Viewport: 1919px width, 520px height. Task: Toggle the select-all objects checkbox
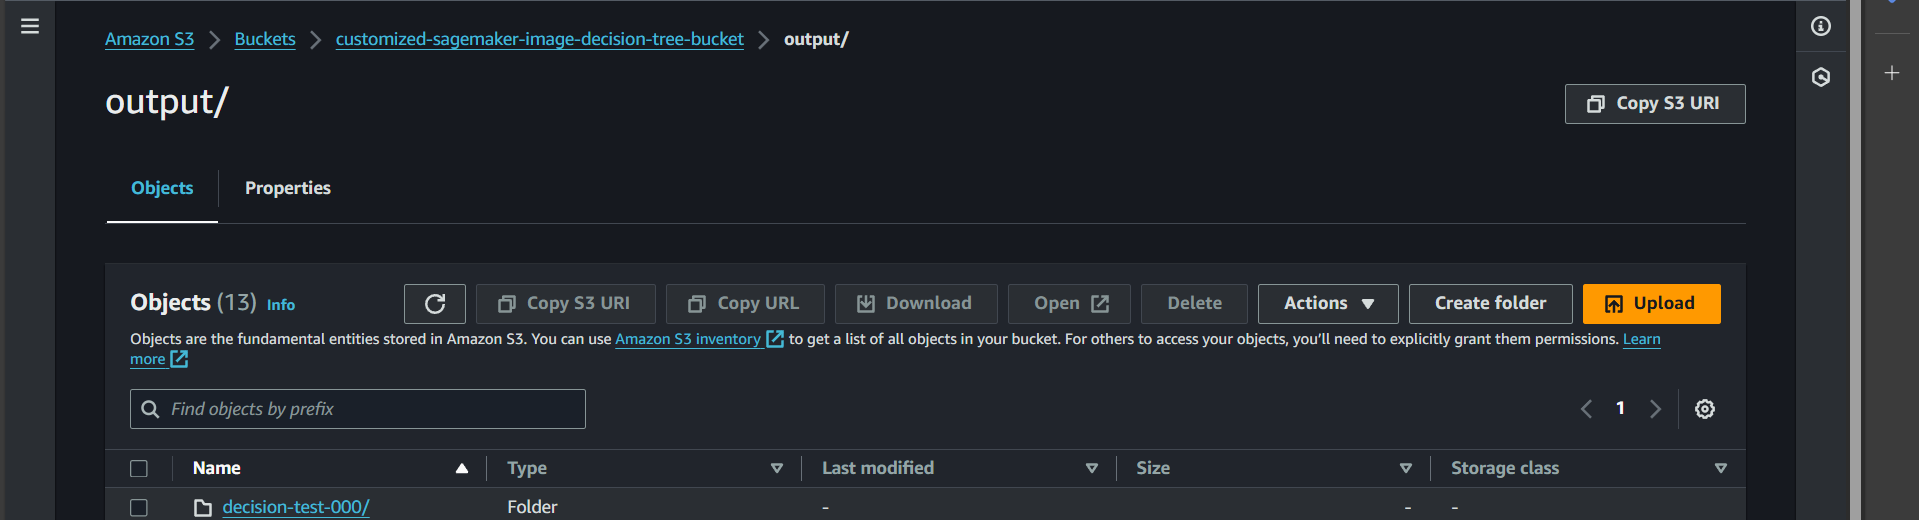pos(139,468)
